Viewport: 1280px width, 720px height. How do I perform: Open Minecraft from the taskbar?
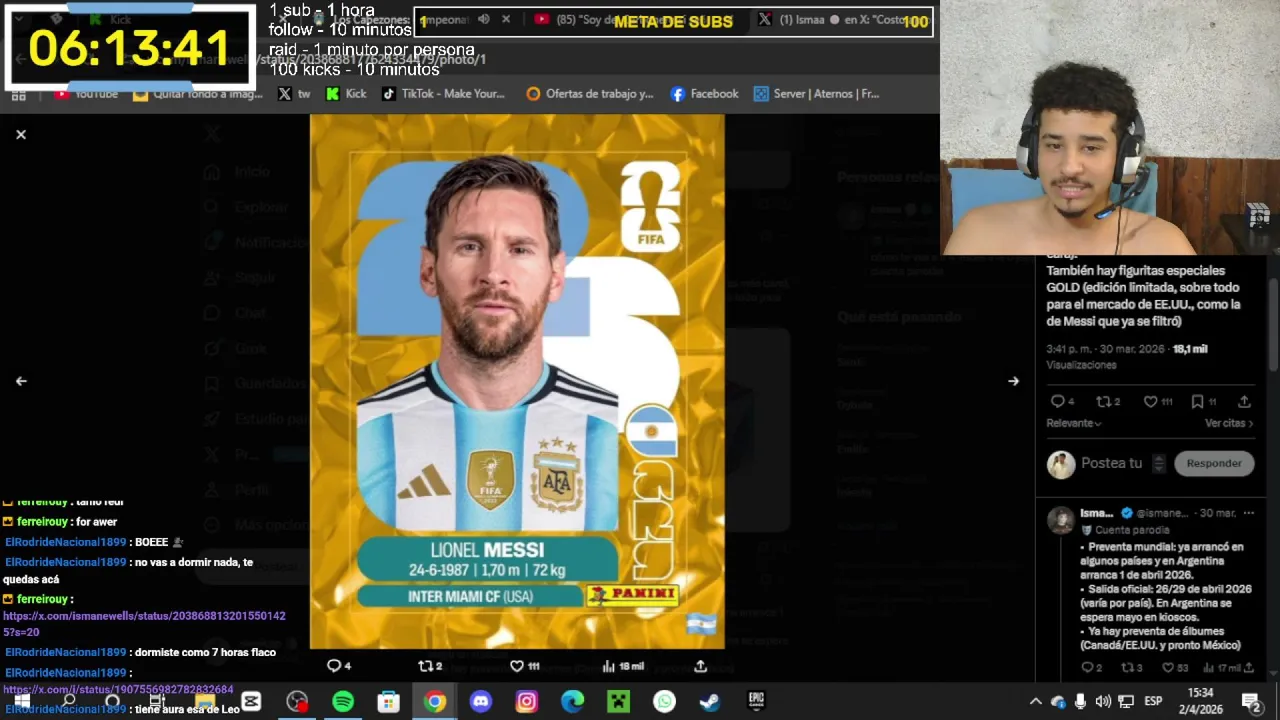click(x=619, y=702)
